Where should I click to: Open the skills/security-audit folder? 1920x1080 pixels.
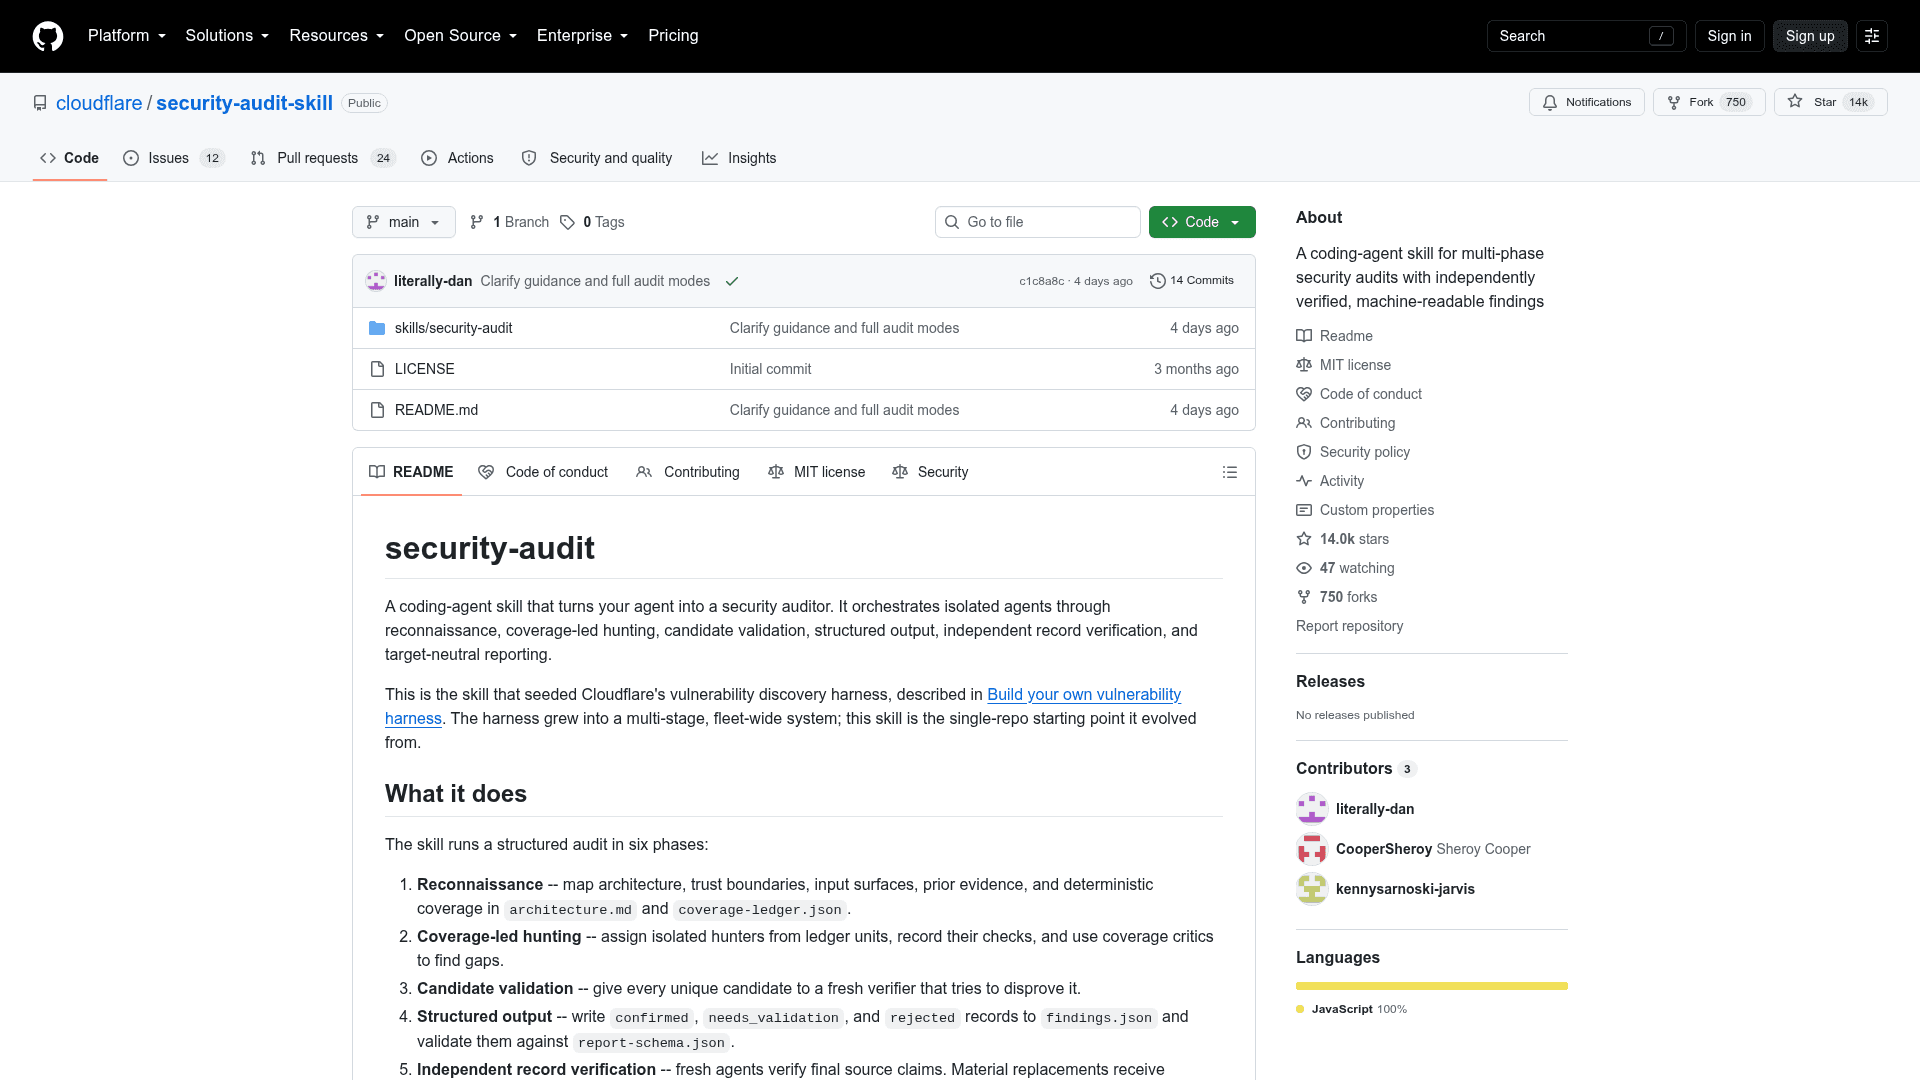[453, 328]
